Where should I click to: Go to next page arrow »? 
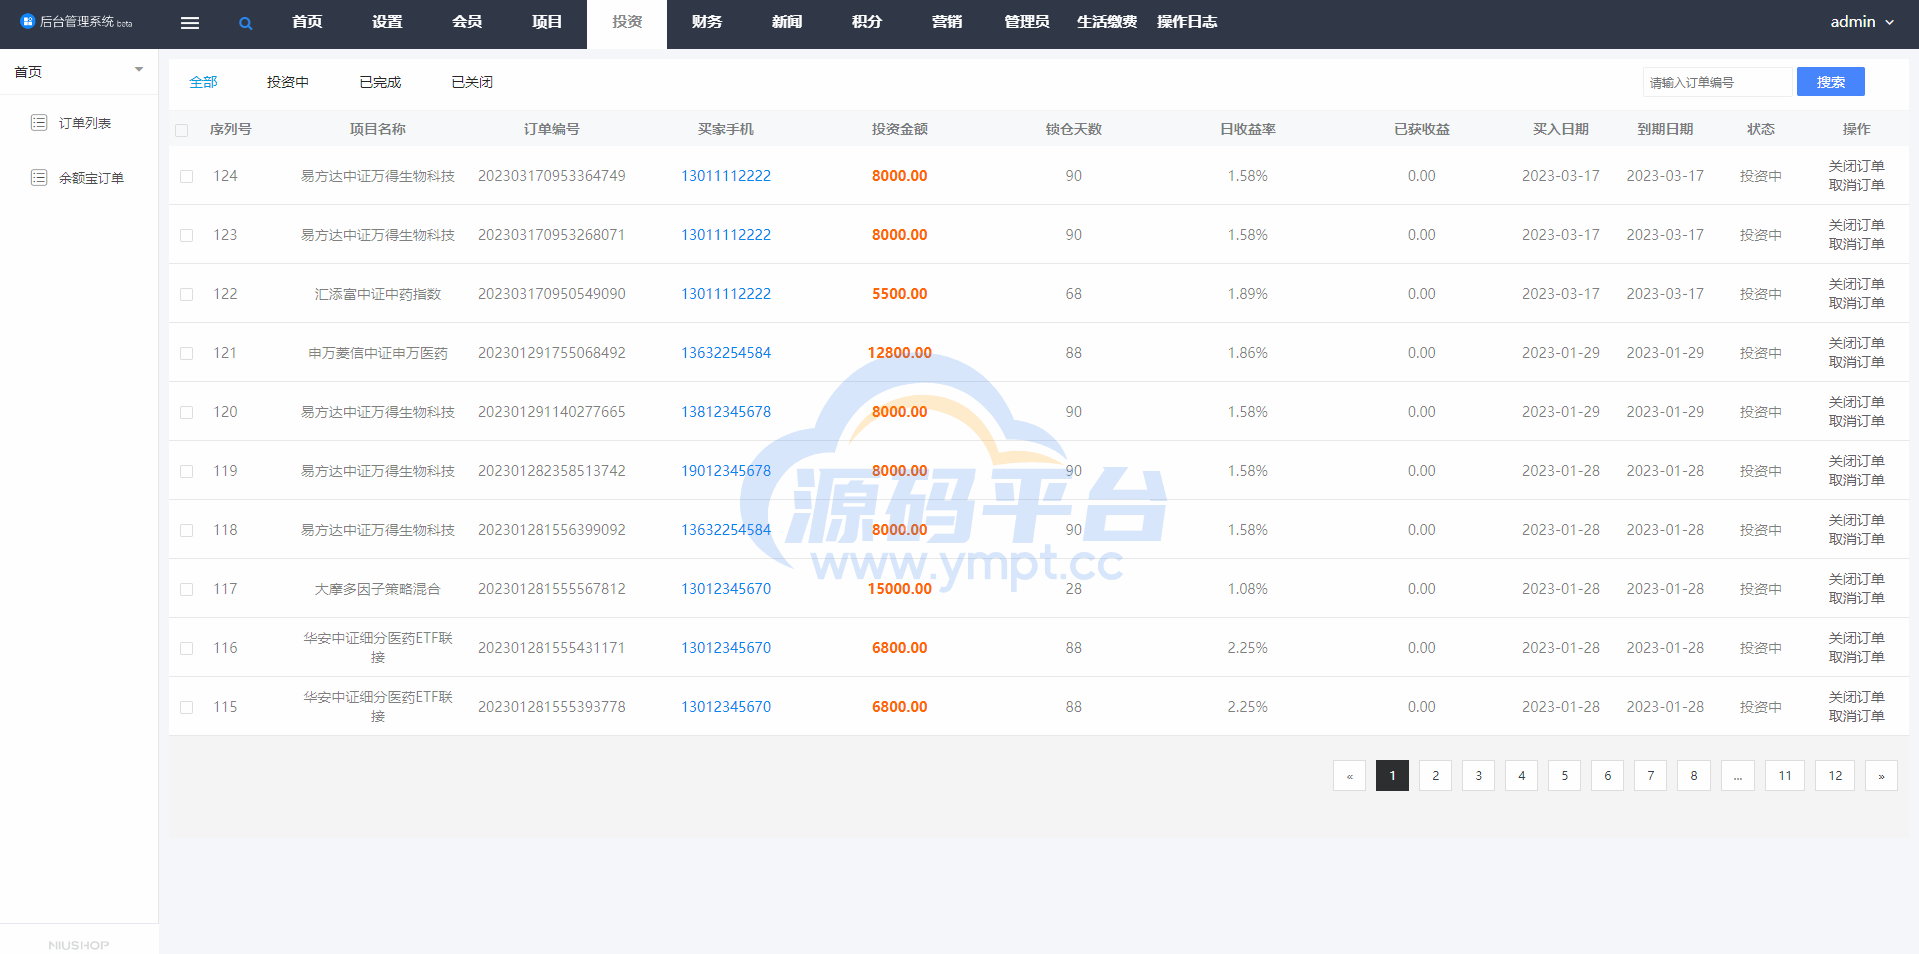[1881, 776]
